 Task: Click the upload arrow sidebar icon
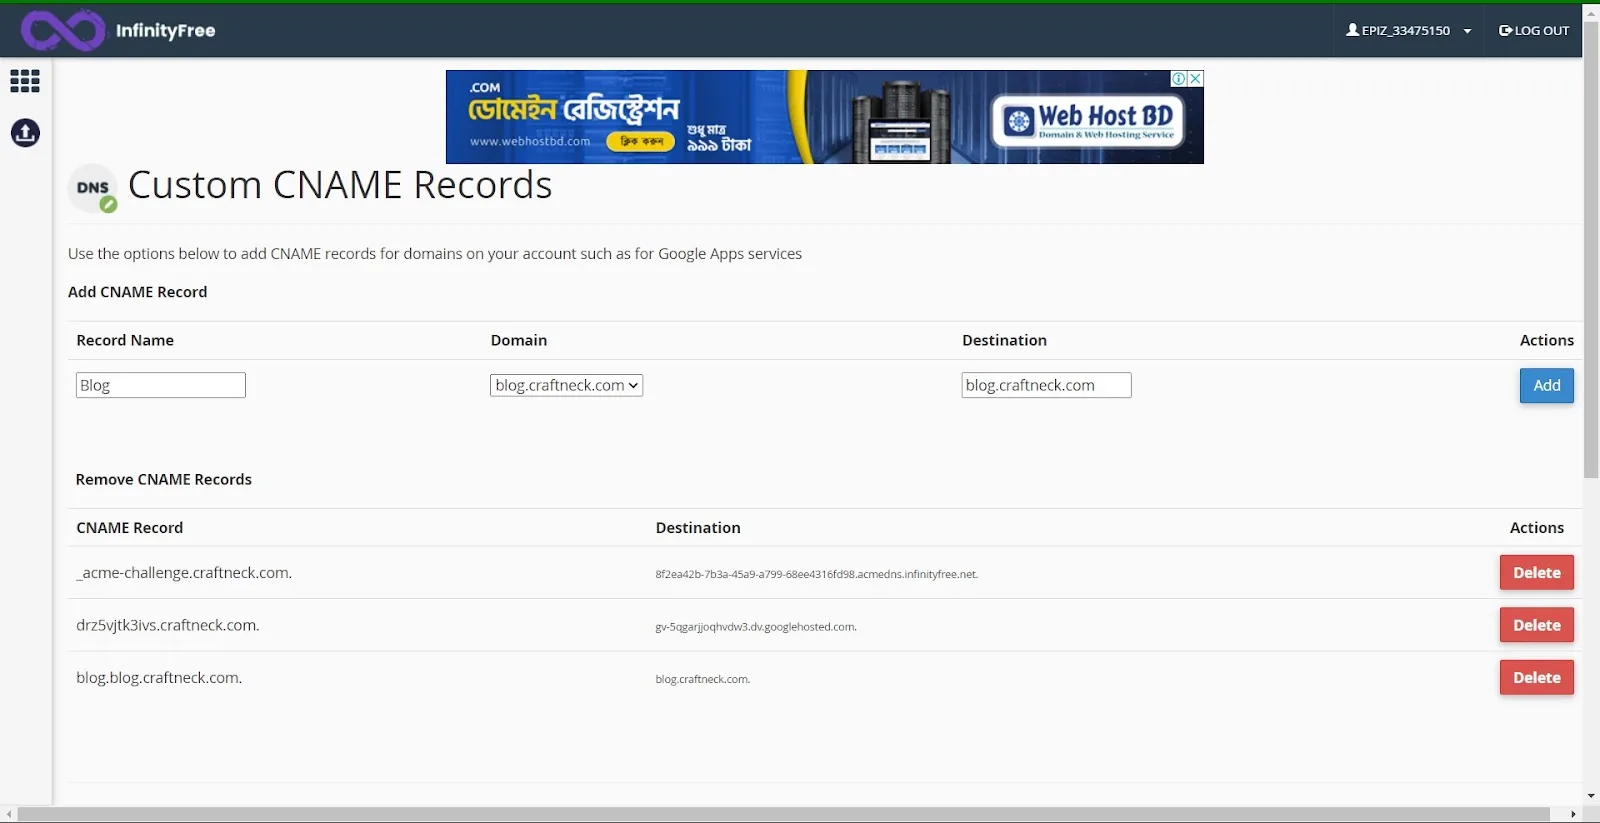tap(25, 132)
